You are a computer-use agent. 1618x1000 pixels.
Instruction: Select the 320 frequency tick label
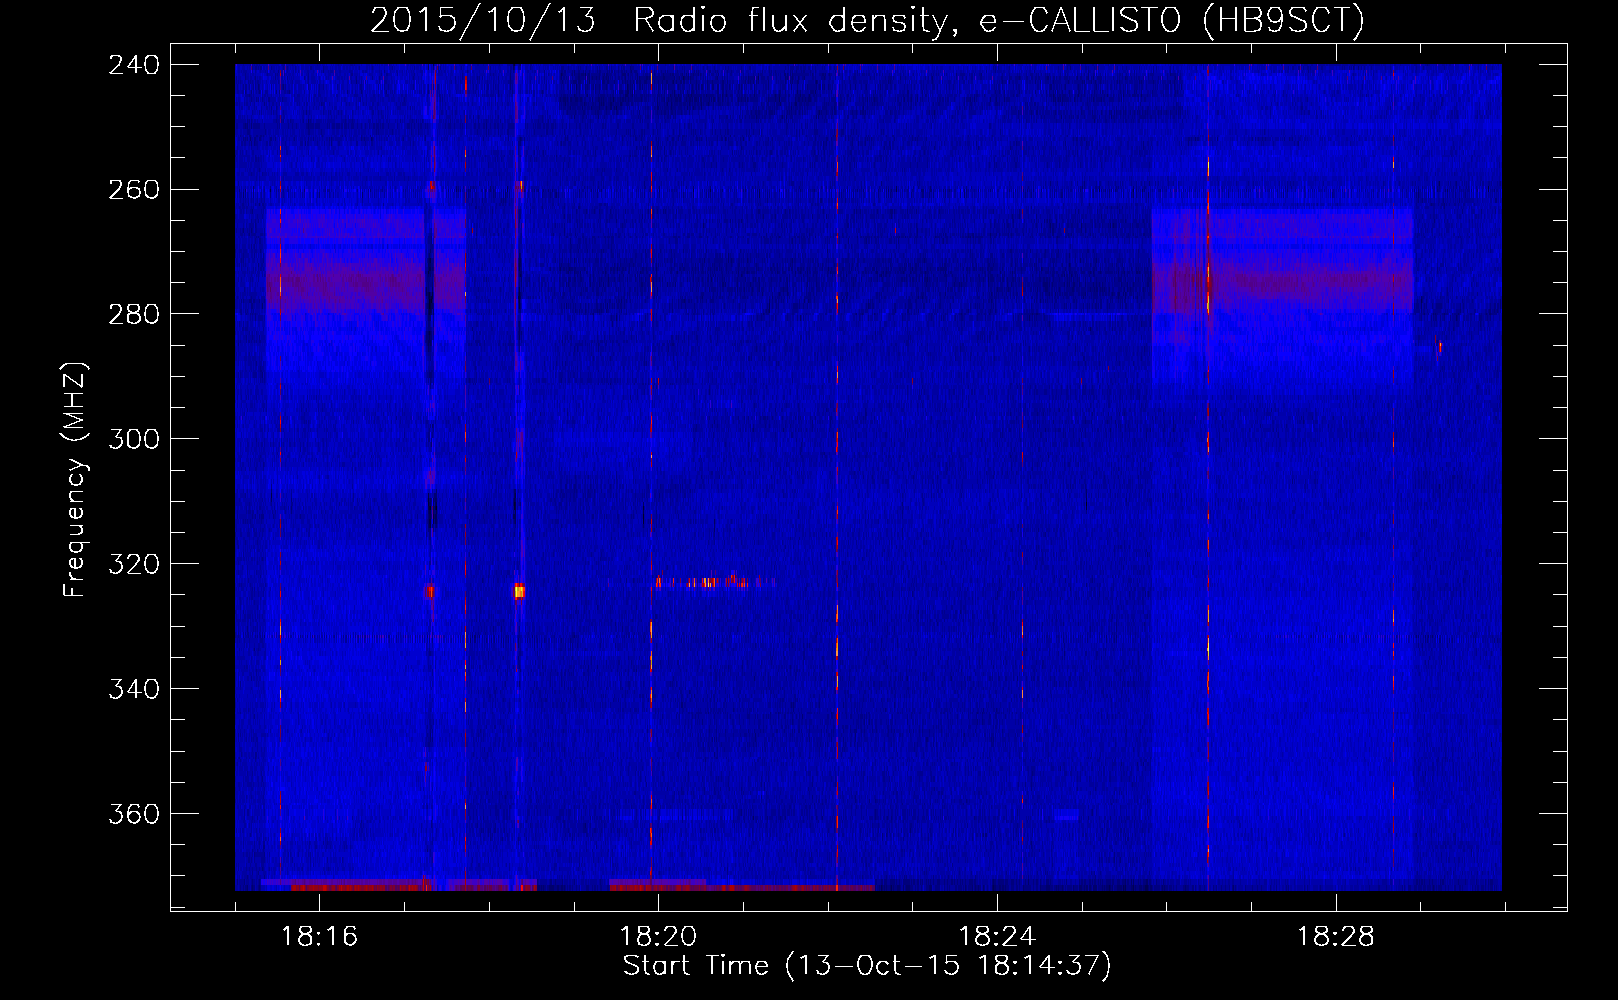[x=134, y=564]
